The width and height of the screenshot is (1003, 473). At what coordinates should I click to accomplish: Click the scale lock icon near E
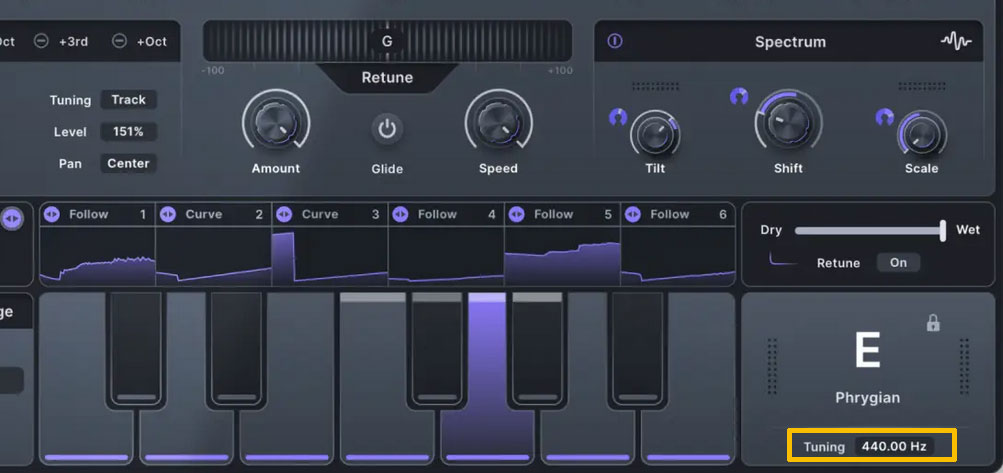tap(933, 323)
